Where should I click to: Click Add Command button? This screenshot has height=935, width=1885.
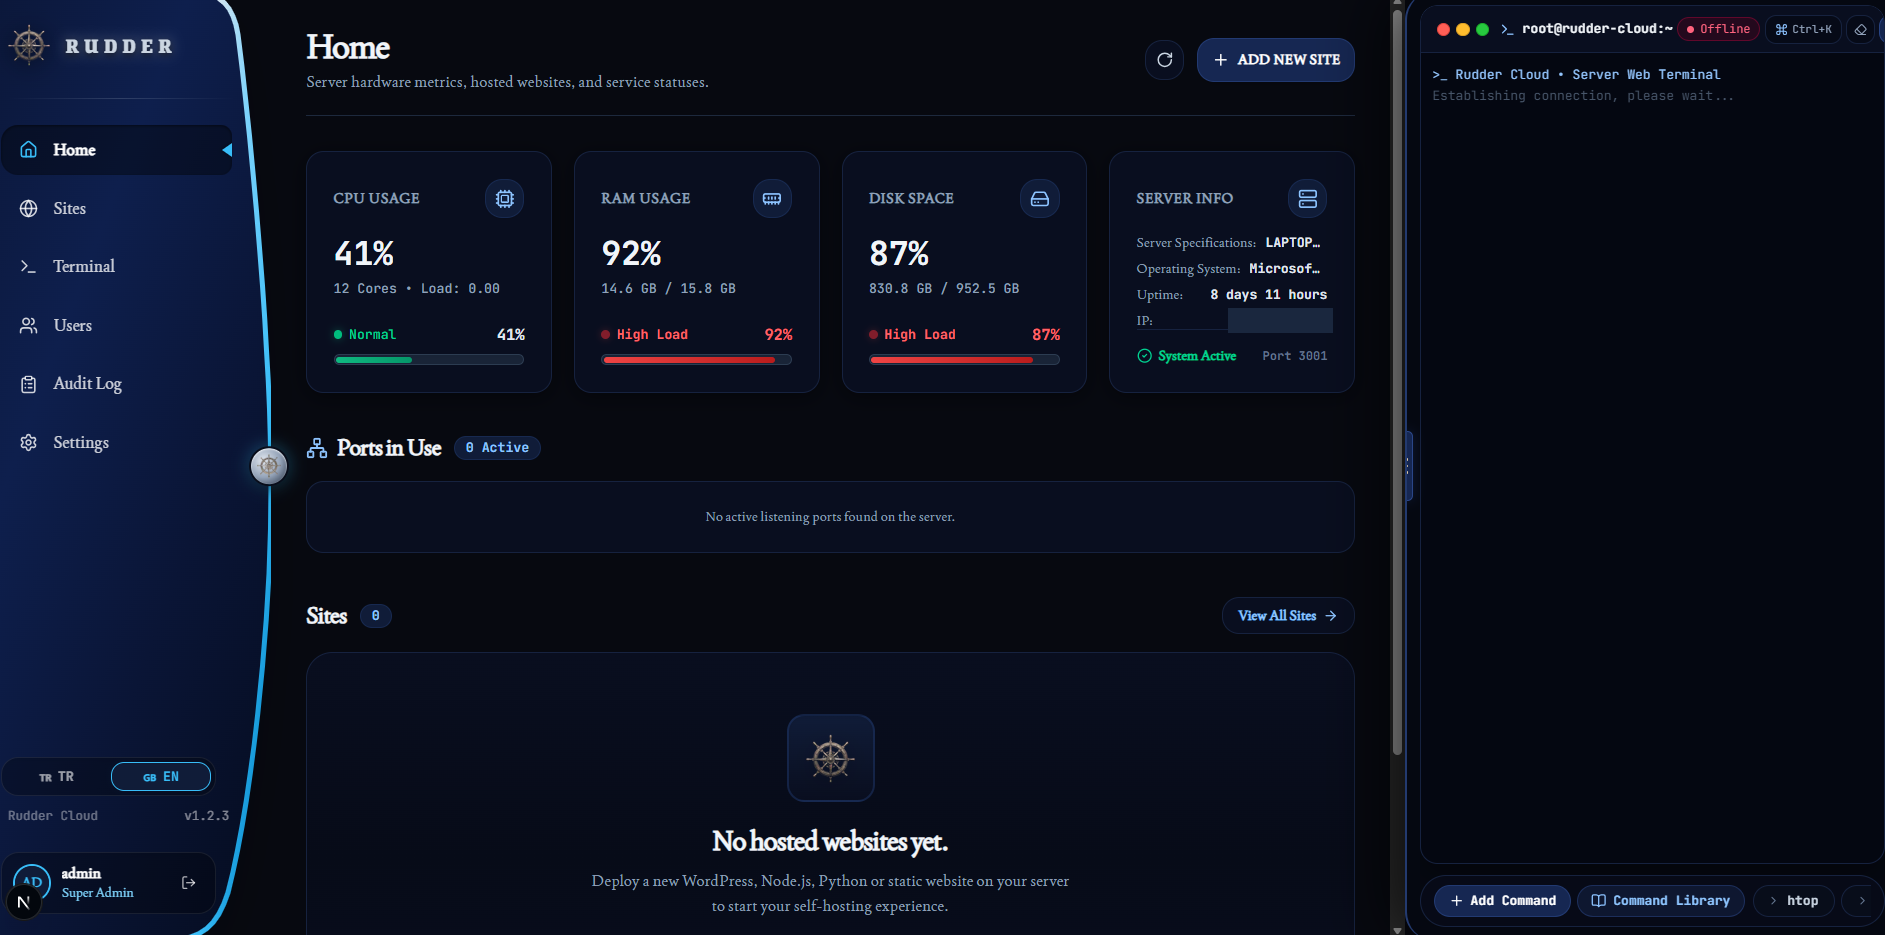1502,901
